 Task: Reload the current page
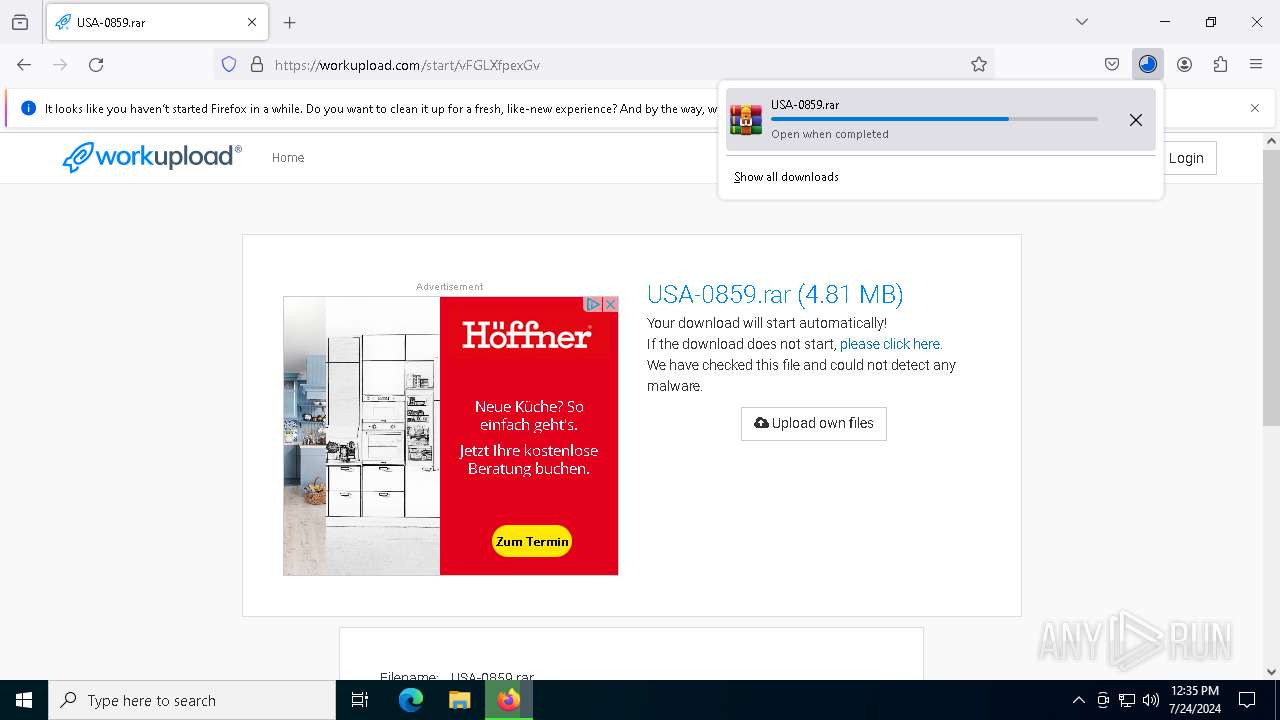click(x=96, y=64)
